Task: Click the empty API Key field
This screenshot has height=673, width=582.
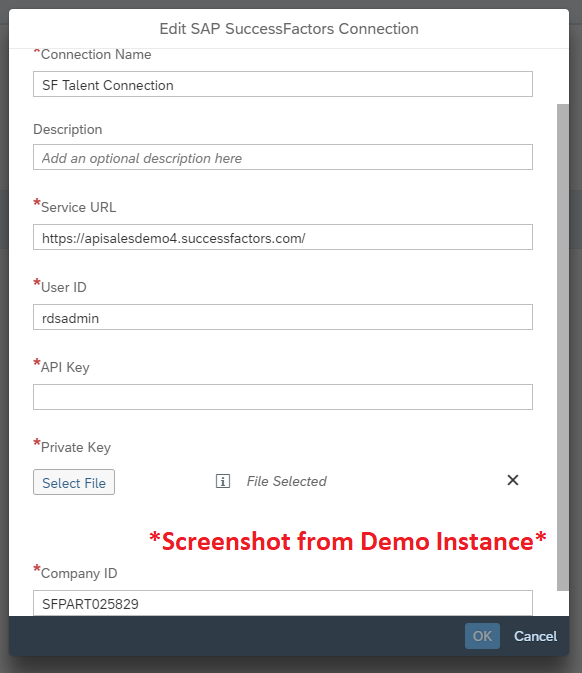Action: [283, 397]
